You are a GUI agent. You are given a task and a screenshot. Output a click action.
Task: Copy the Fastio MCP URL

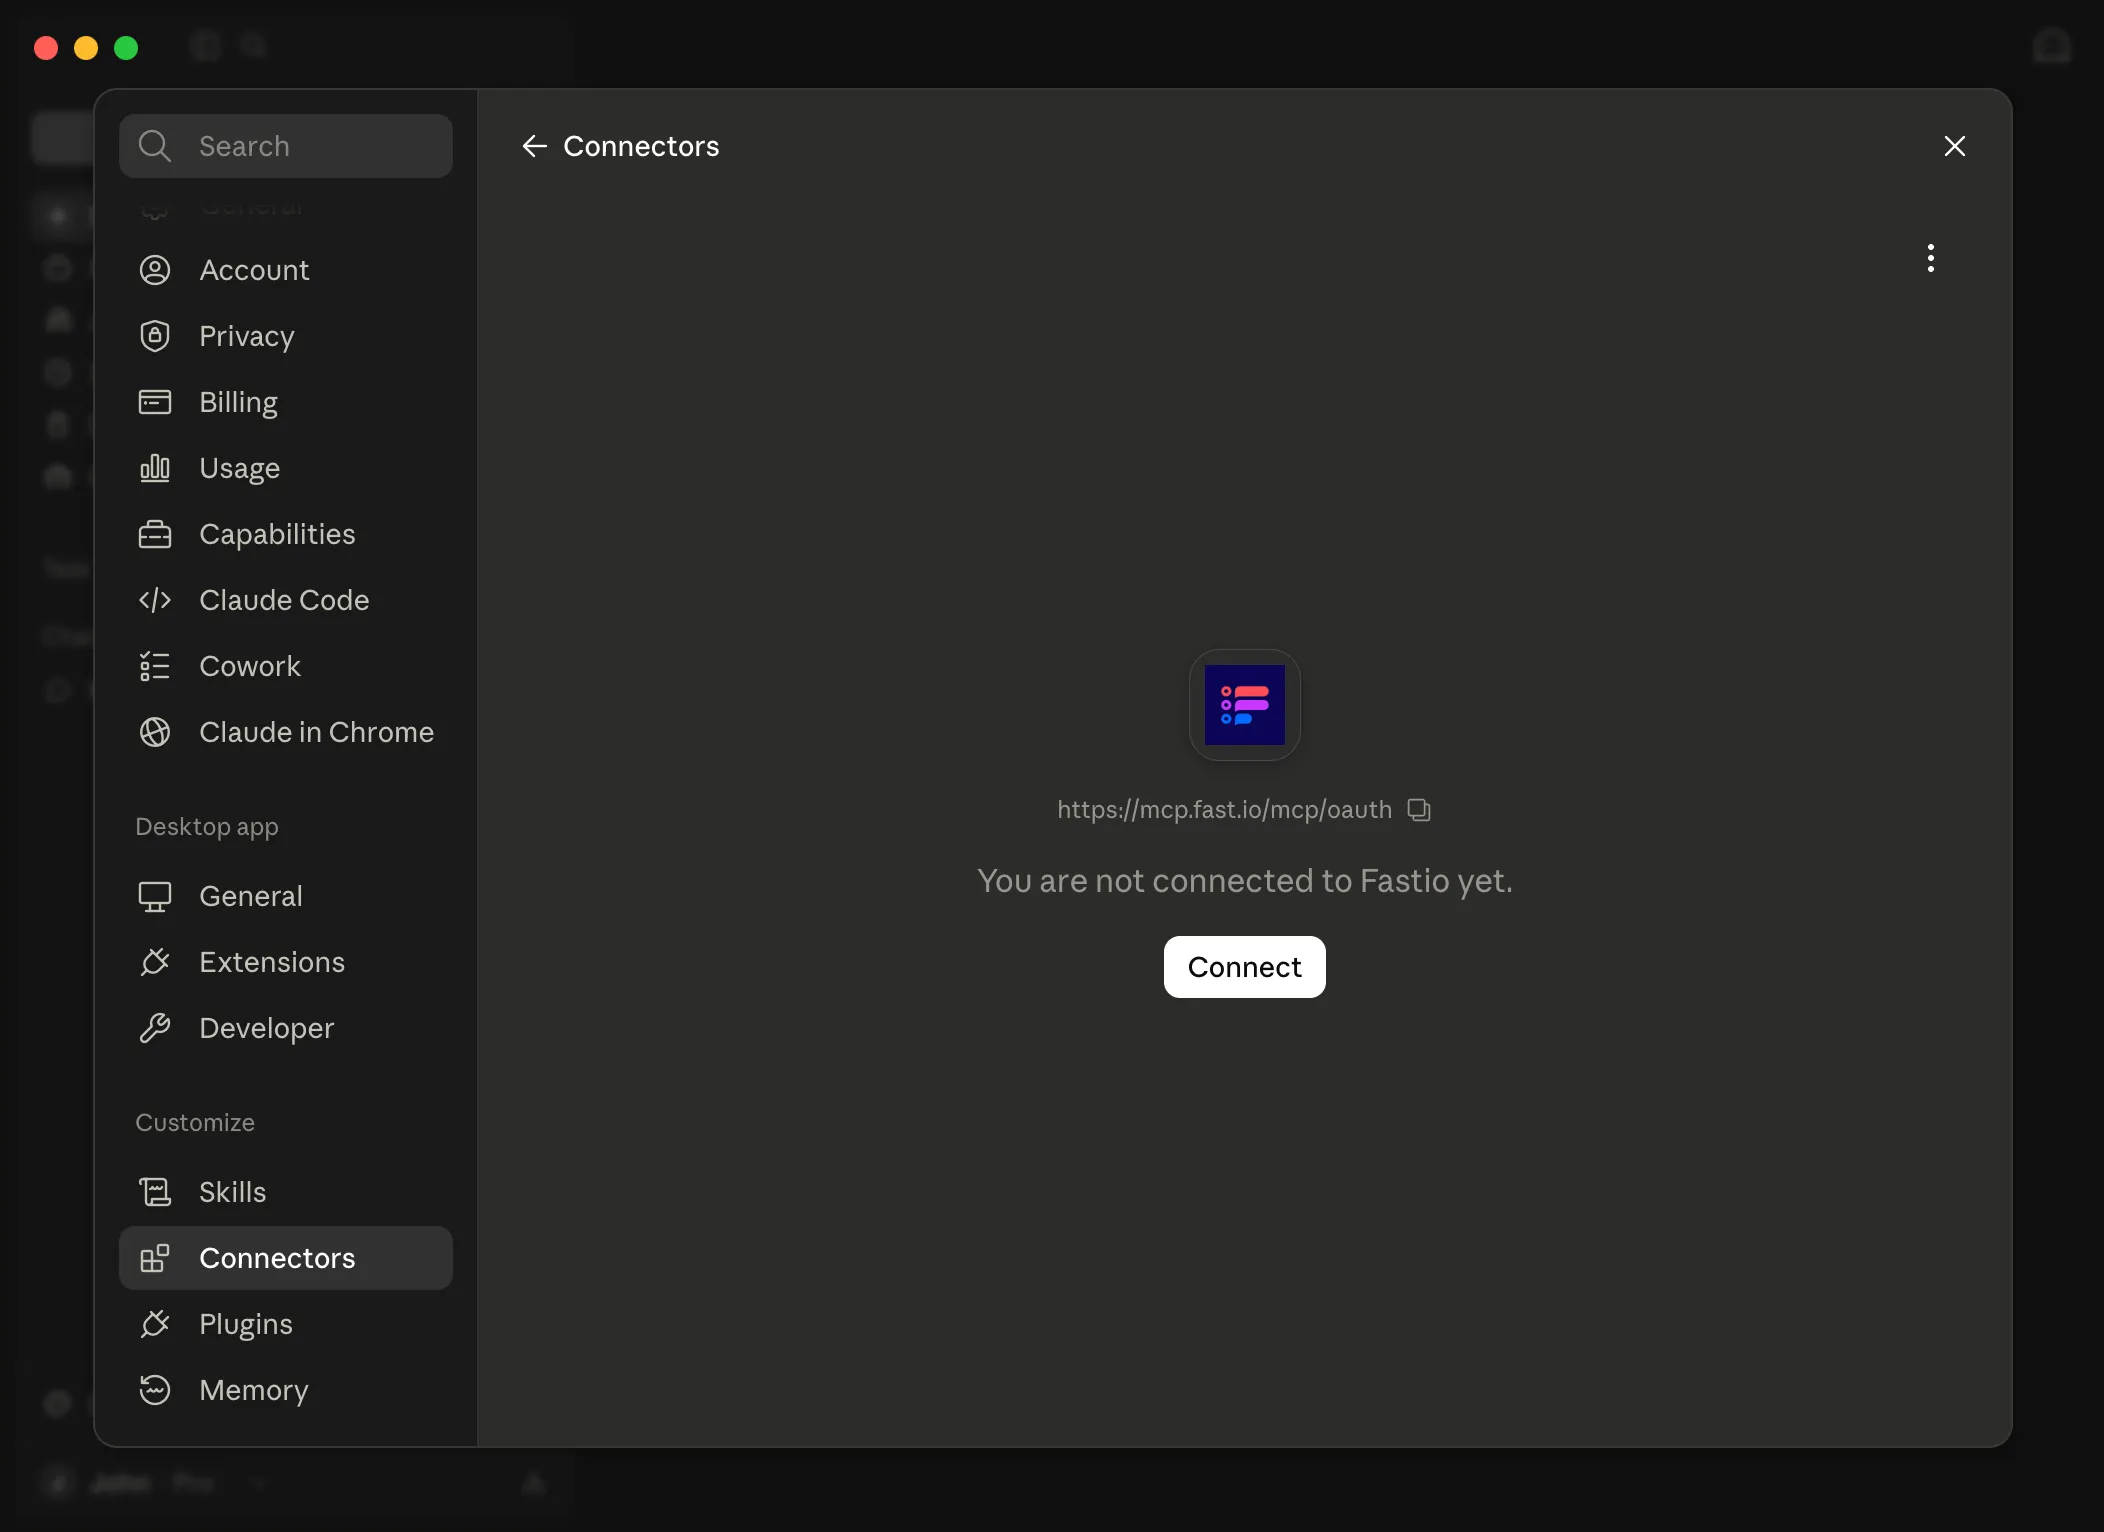coord(1419,809)
